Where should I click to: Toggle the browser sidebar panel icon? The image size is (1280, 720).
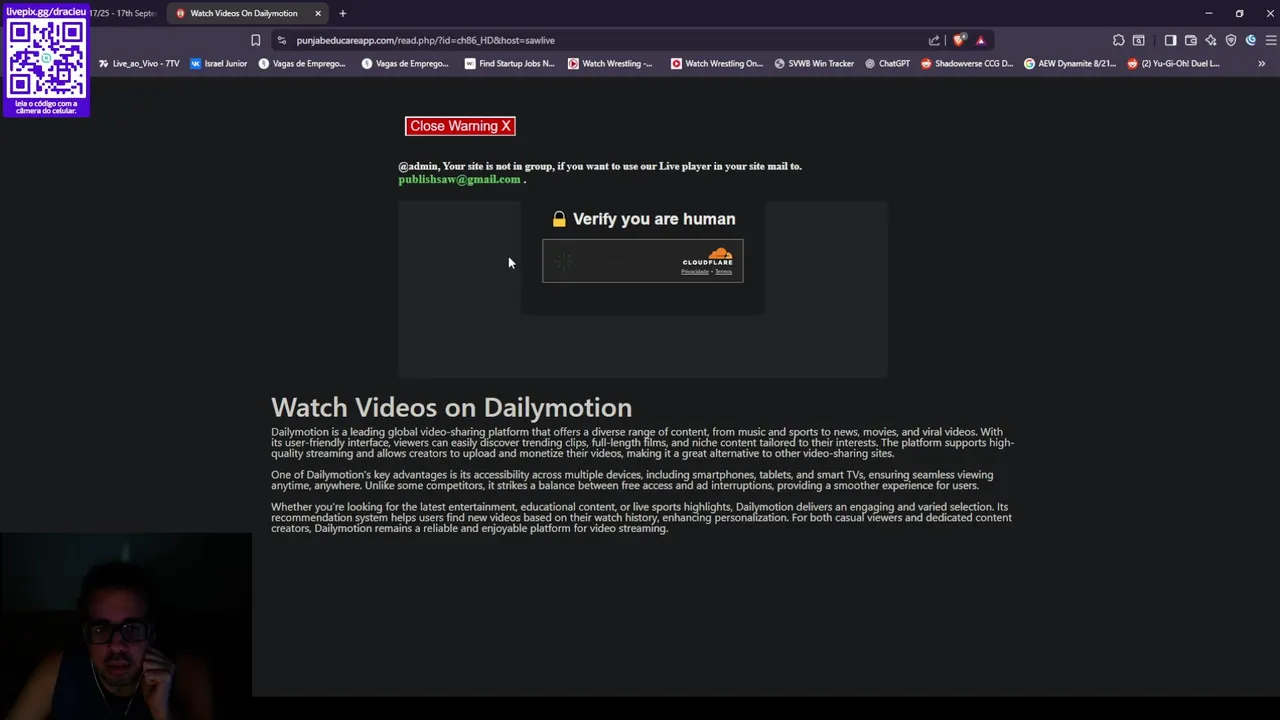point(1170,40)
